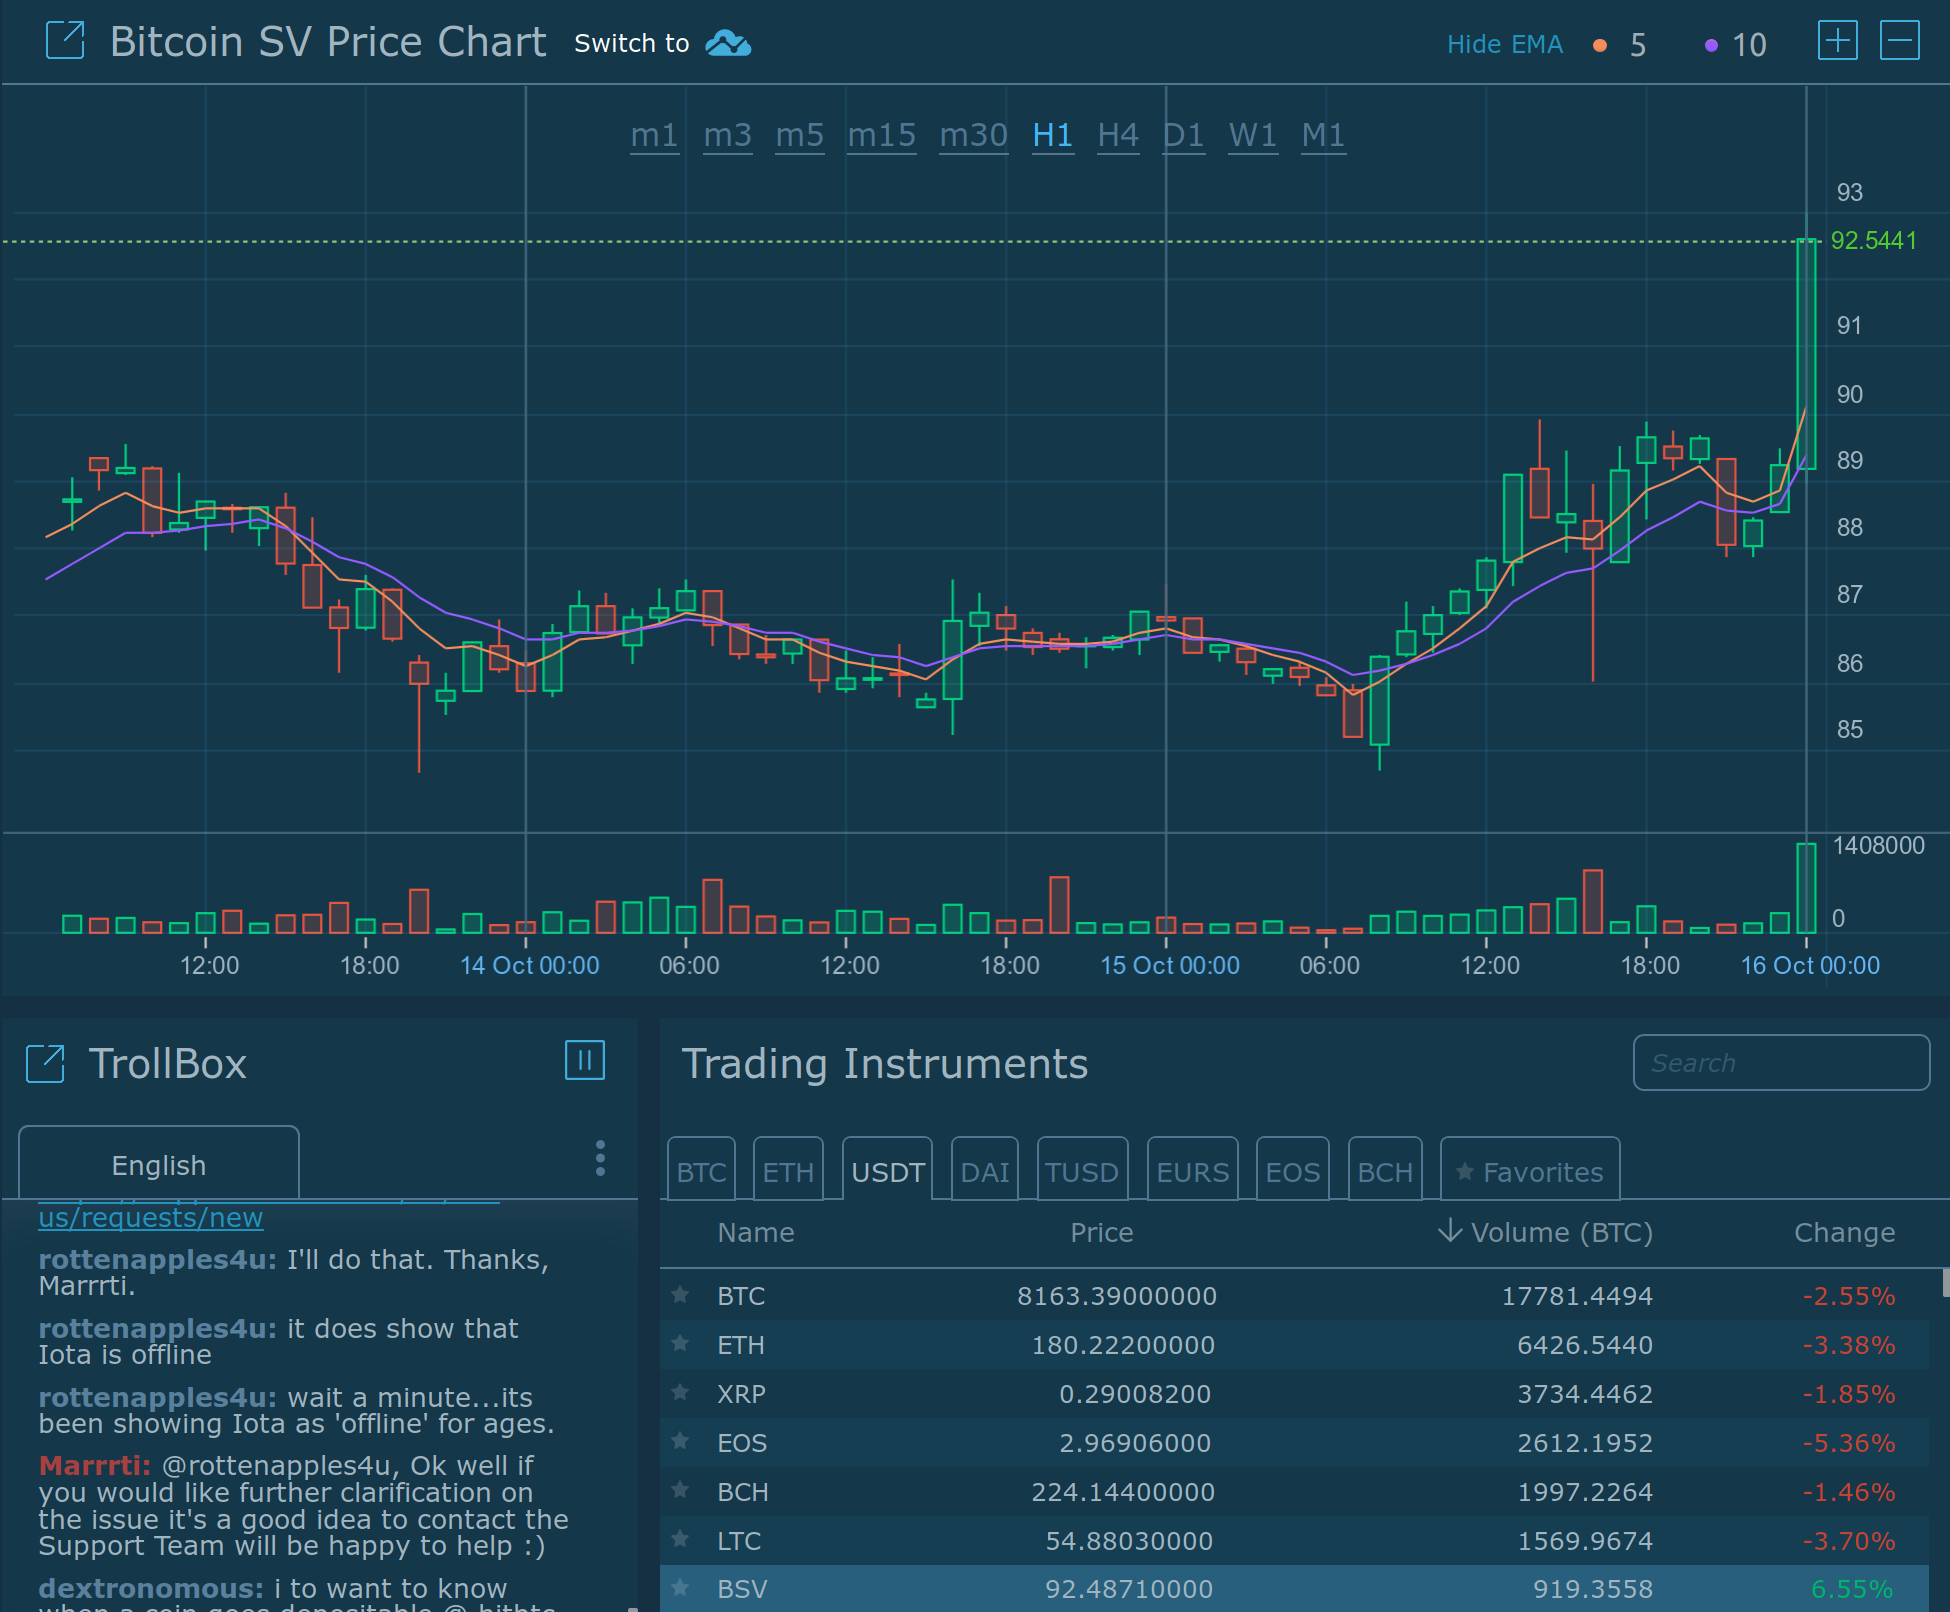Click the purple EMA 10 swatch
1950x1612 pixels.
point(1711,45)
